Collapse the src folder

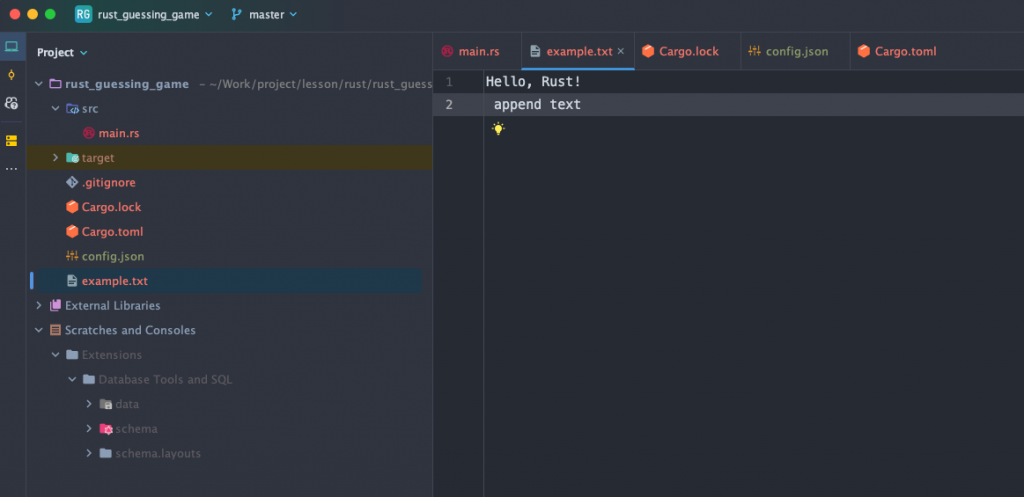click(x=56, y=108)
